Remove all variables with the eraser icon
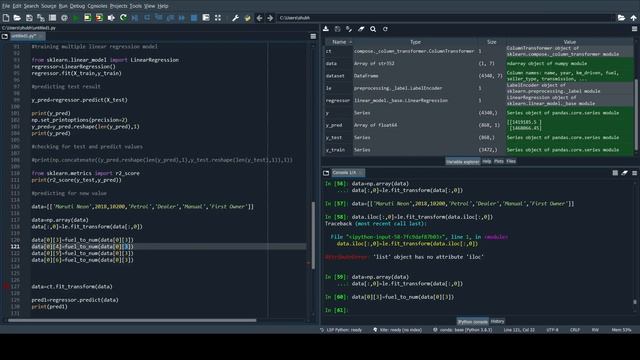Screen dimensions: 640x360 pos(361,29)
